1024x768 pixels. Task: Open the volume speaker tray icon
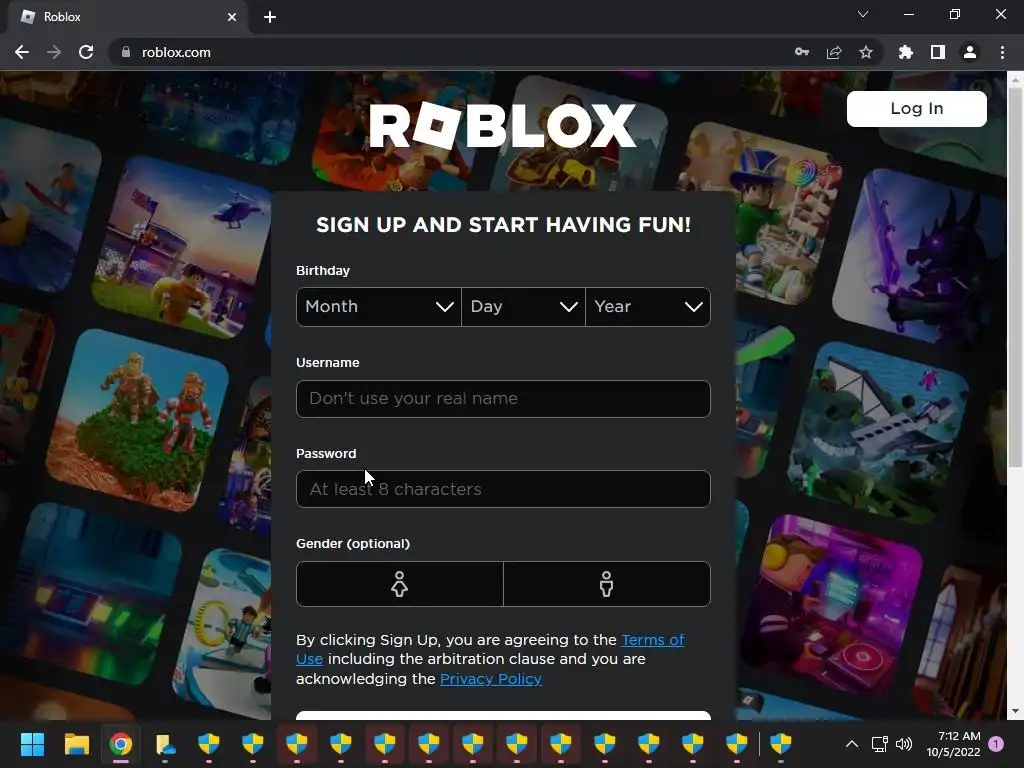click(x=904, y=744)
